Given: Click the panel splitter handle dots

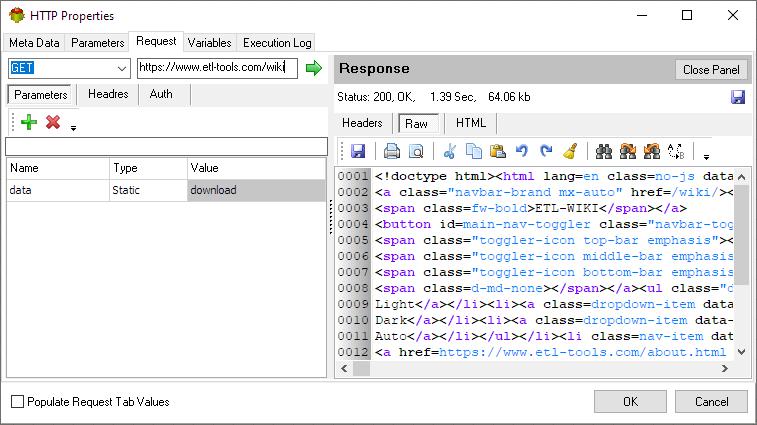Looking at the screenshot, I should 331,217.
